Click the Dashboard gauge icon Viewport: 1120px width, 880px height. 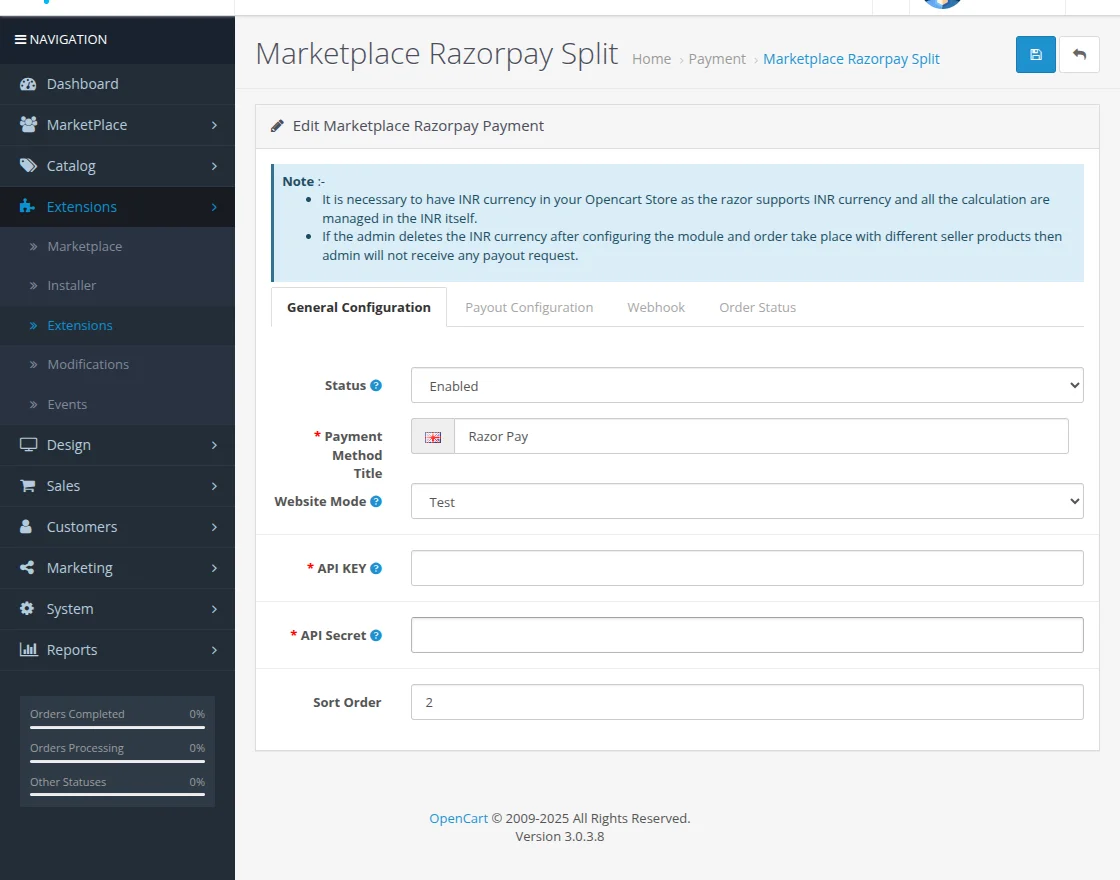(28, 84)
